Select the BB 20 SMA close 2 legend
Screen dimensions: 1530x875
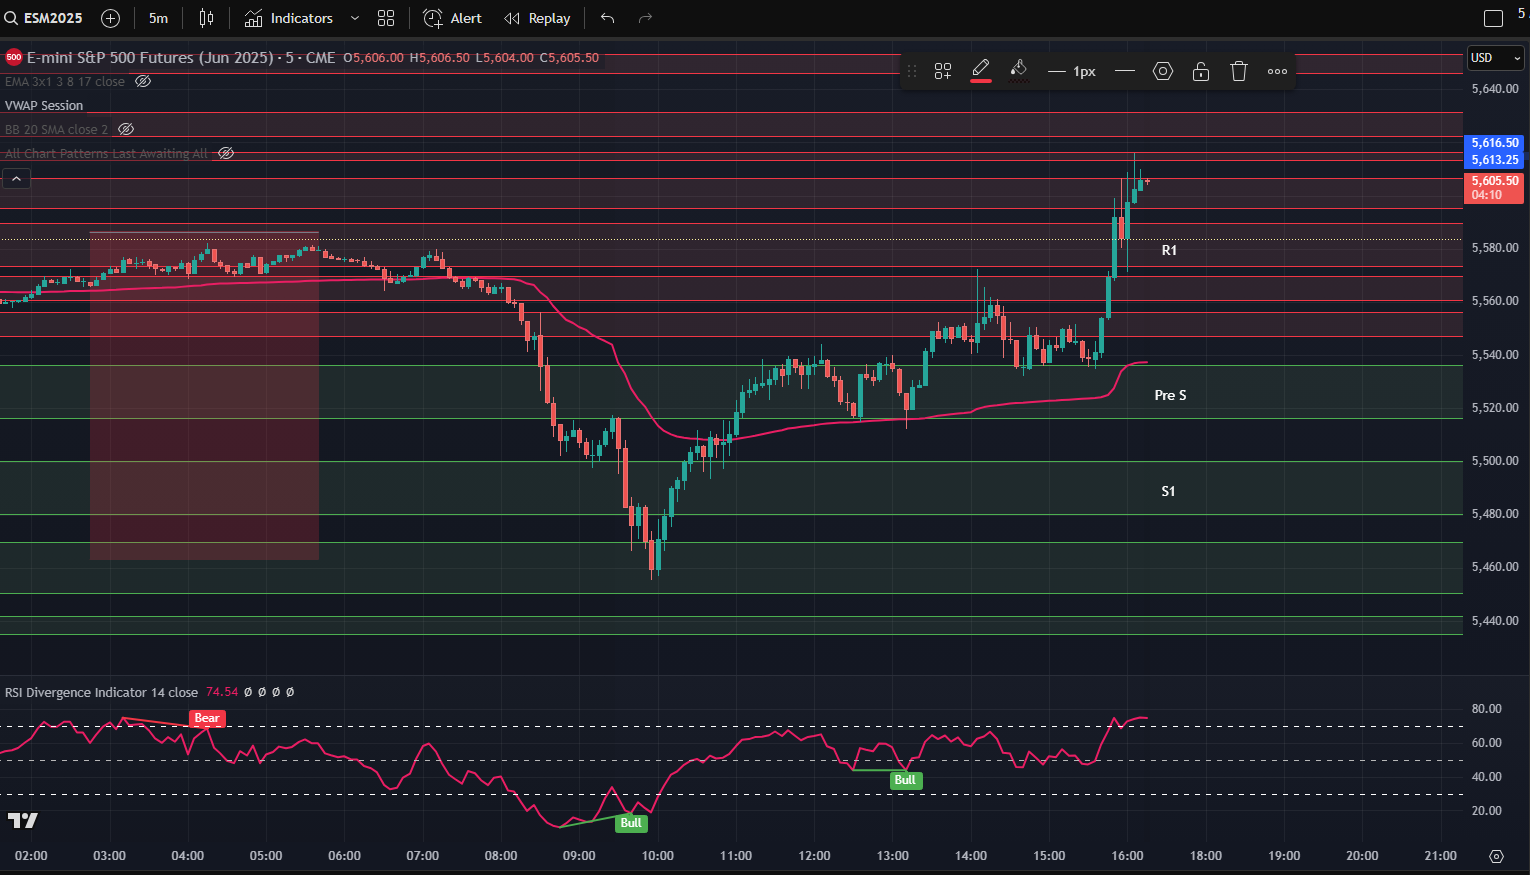click(56, 129)
